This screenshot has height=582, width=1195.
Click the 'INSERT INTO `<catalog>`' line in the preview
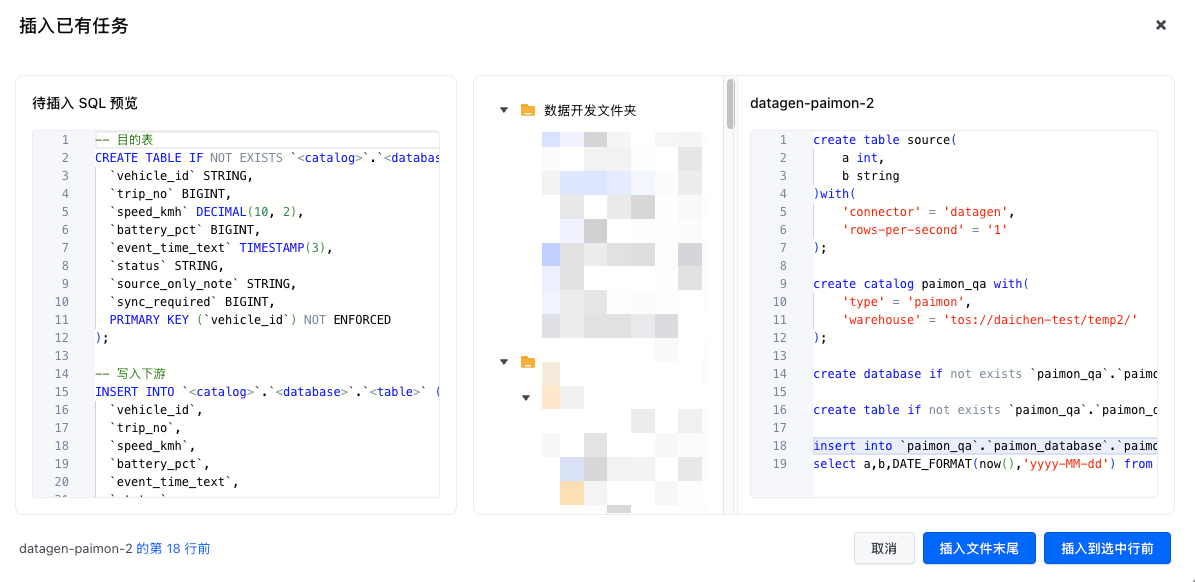click(268, 392)
